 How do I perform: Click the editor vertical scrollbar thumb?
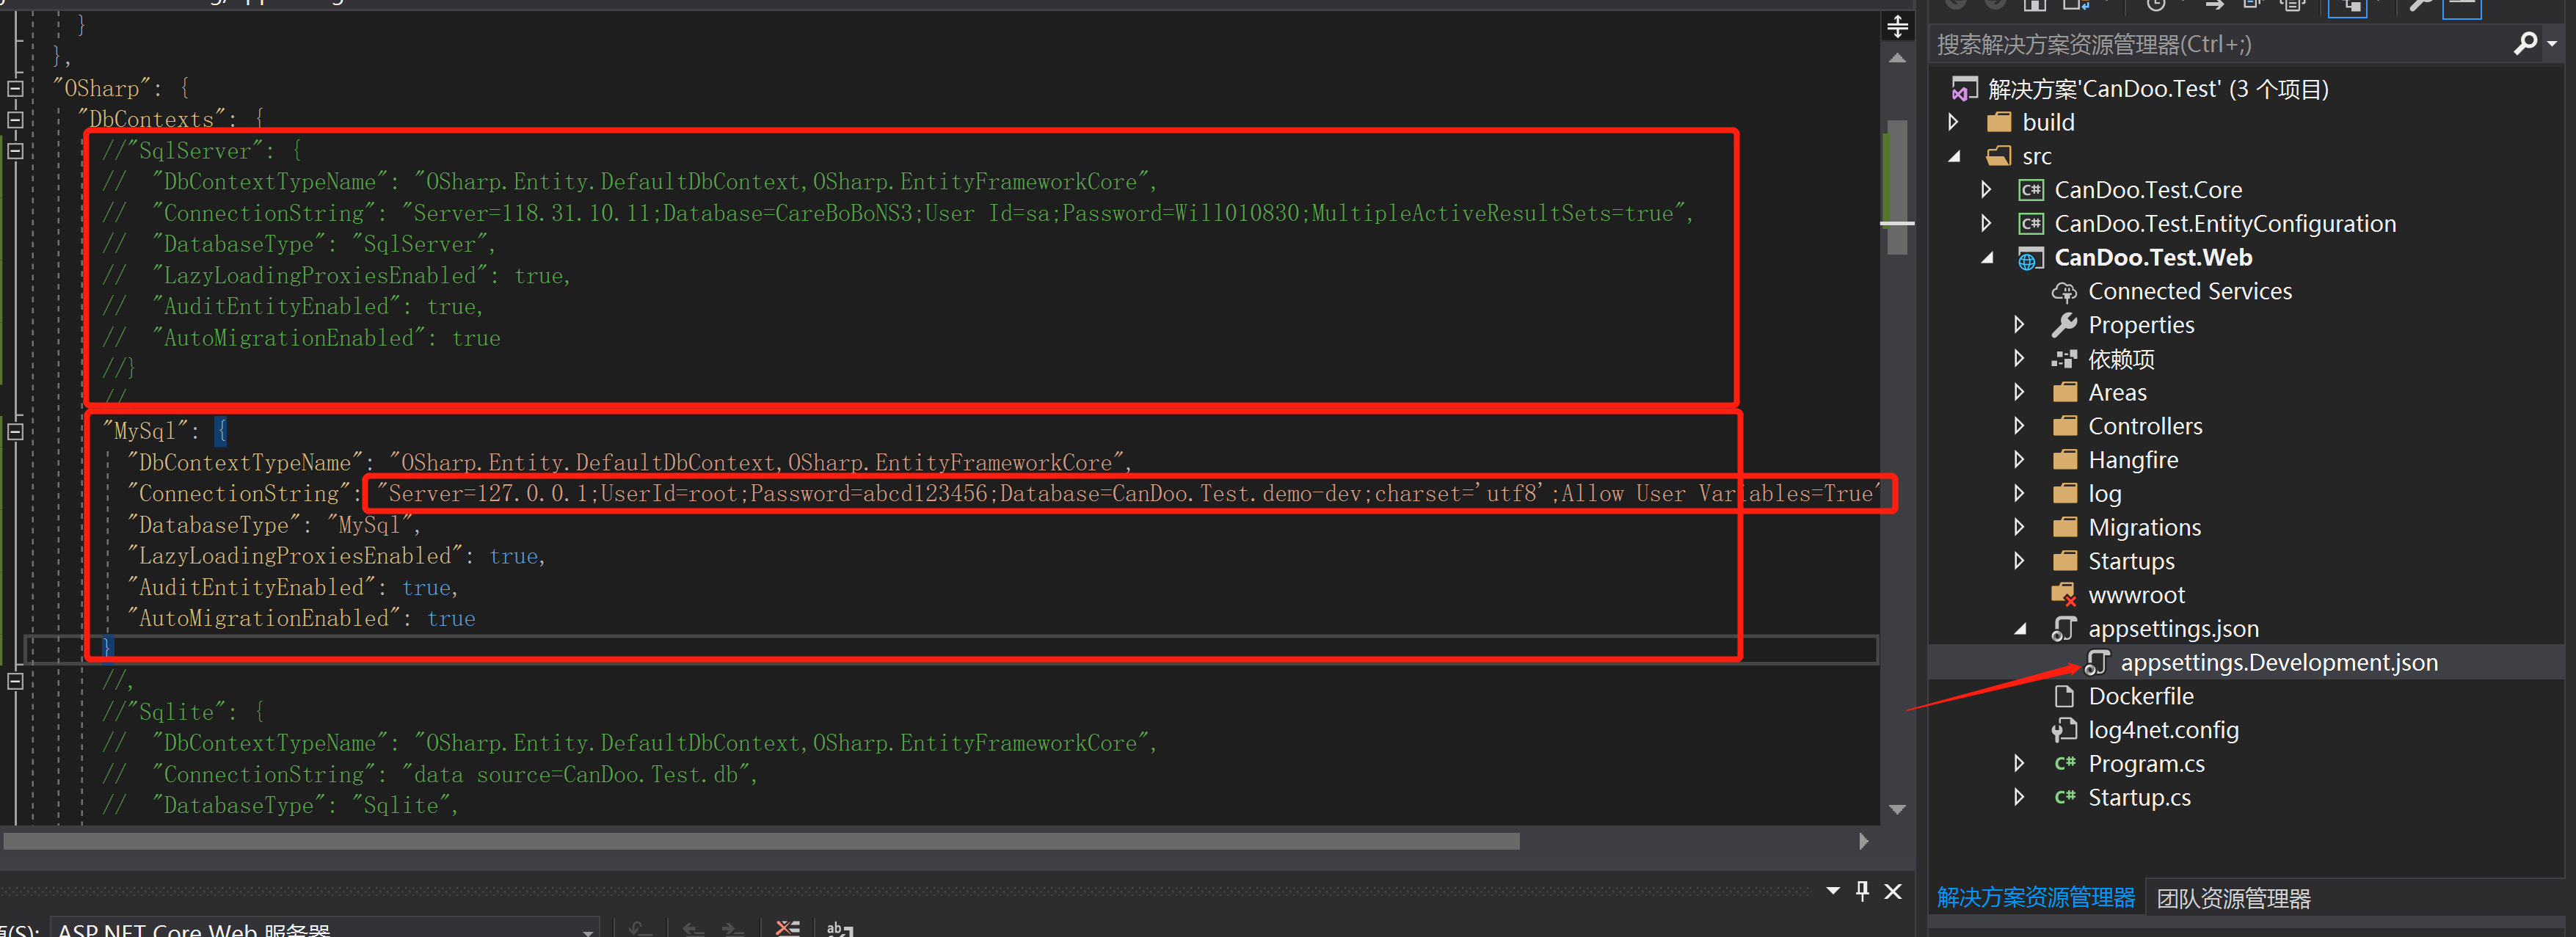pyautogui.click(x=1897, y=188)
